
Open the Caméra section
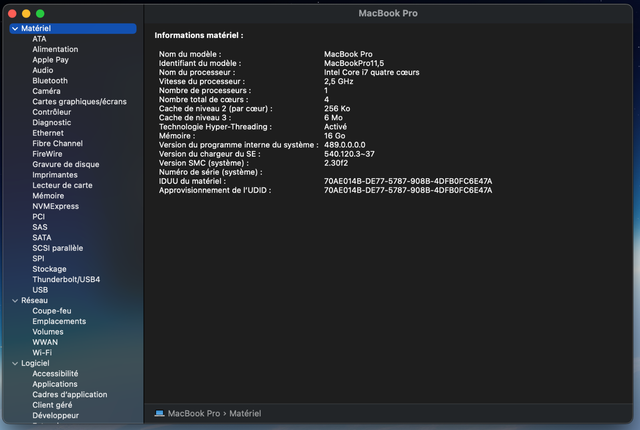click(47, 91)
